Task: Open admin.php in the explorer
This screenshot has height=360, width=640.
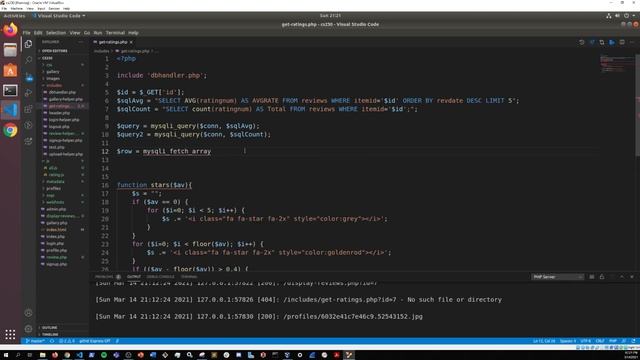Action: tap(56, 209)
